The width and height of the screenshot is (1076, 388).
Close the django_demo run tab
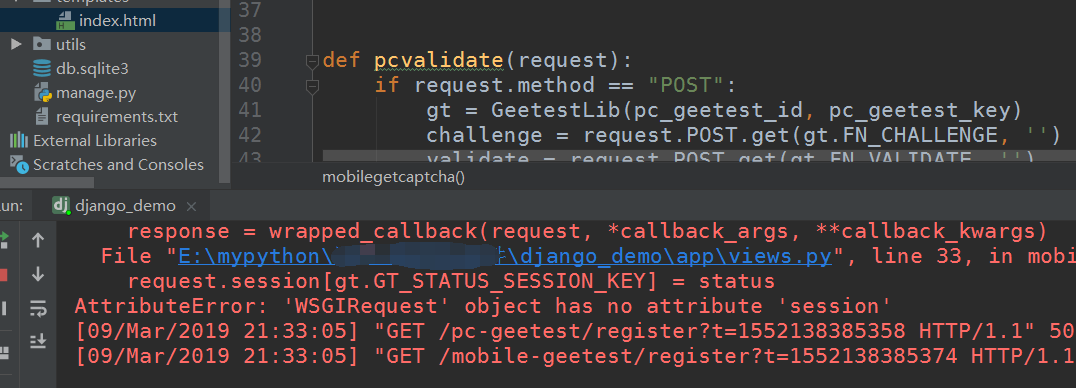click(191, 207)
